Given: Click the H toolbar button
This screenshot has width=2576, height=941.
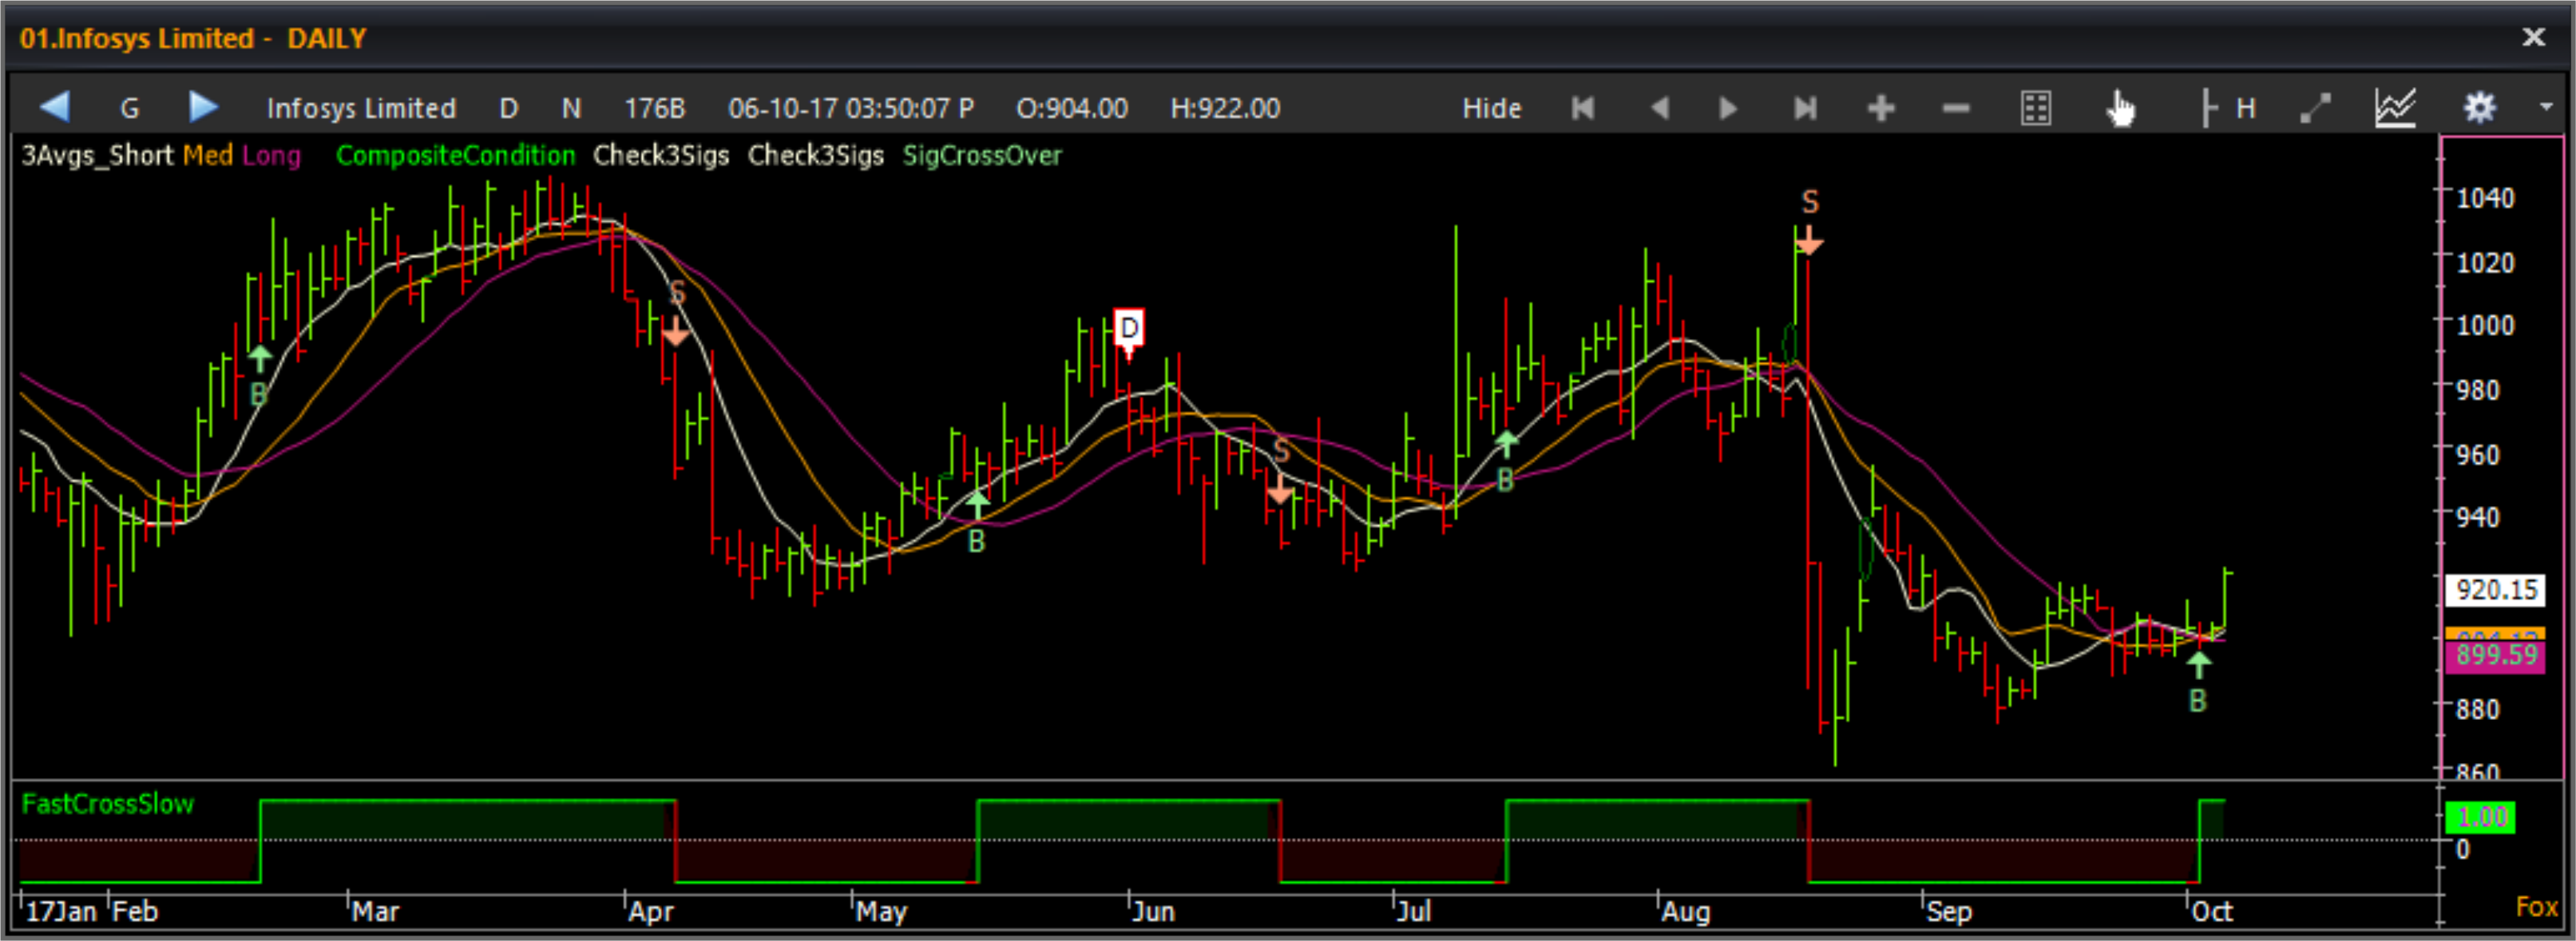Looking at the screenshot, I should (x=2246, y=108).
